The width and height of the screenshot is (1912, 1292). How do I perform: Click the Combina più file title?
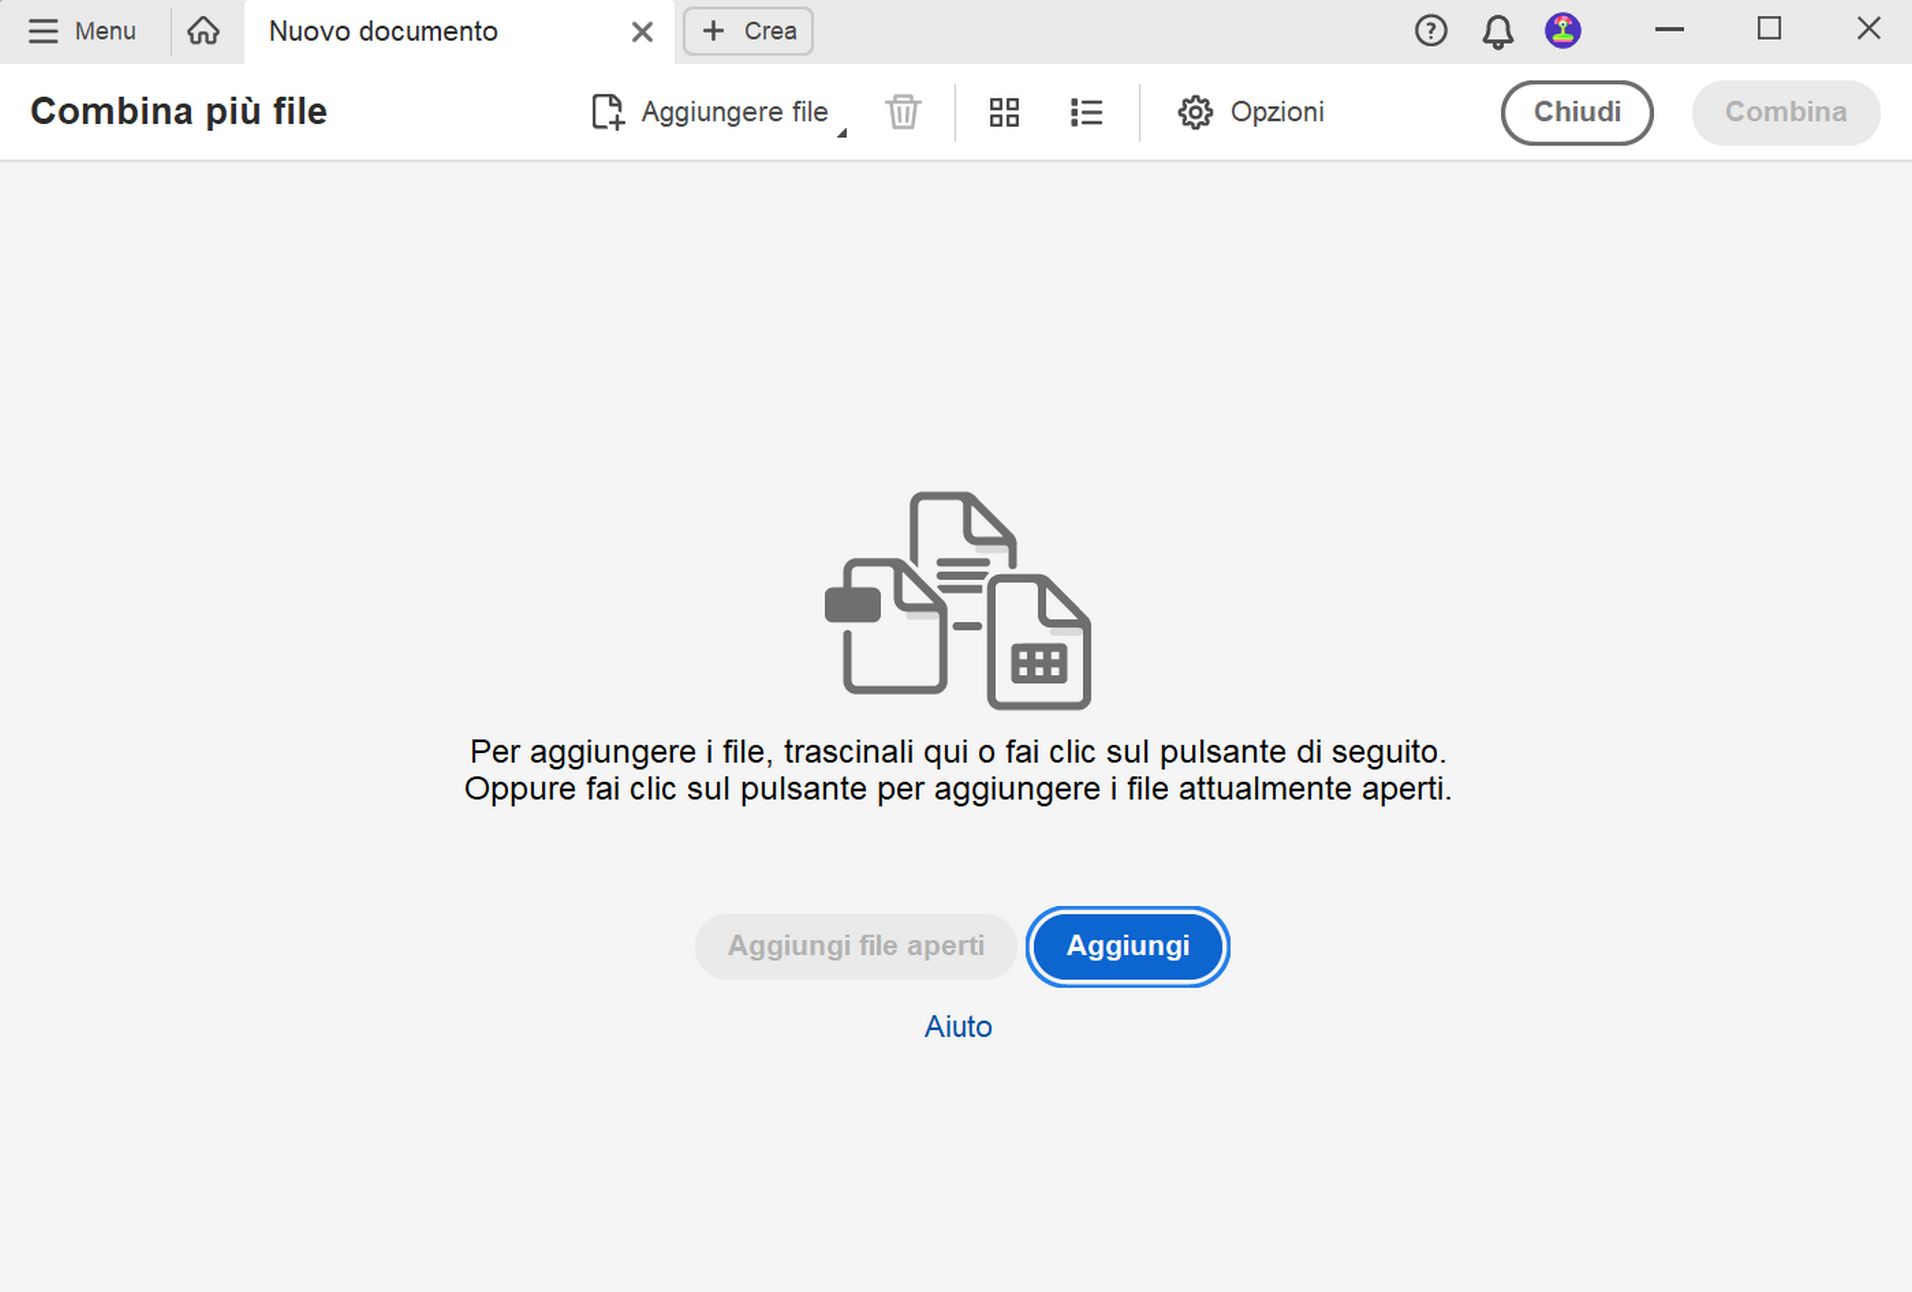pyautogui.click(x=178, y=111)
